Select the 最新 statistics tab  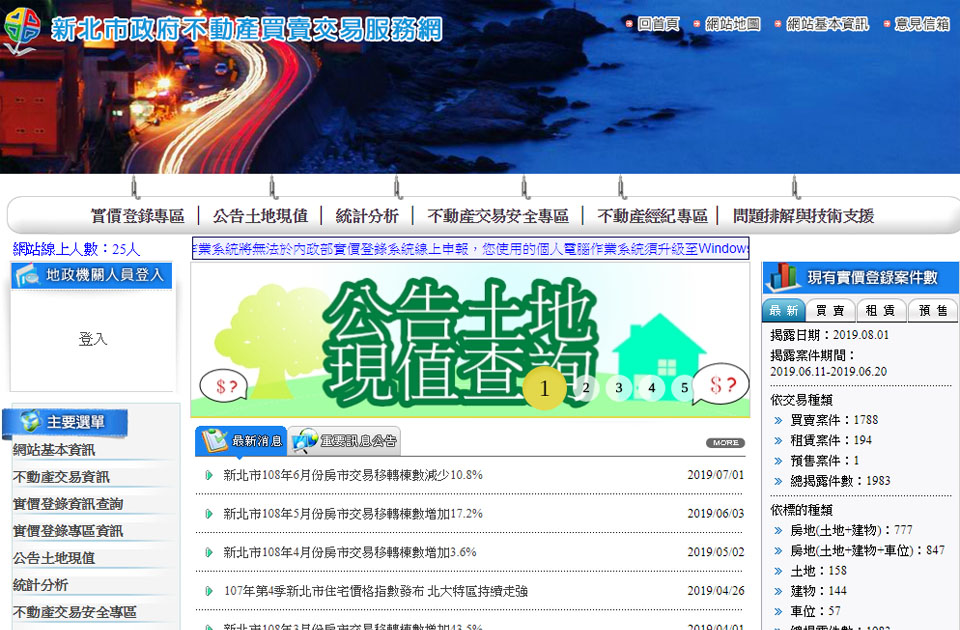pos(784,310)
